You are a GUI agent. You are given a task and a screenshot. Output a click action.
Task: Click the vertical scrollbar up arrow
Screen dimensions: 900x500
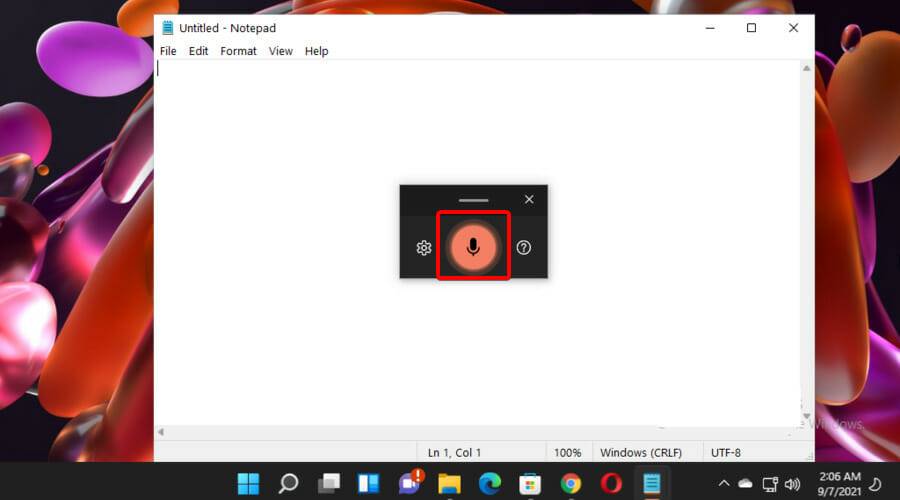[x=806, y=68]
